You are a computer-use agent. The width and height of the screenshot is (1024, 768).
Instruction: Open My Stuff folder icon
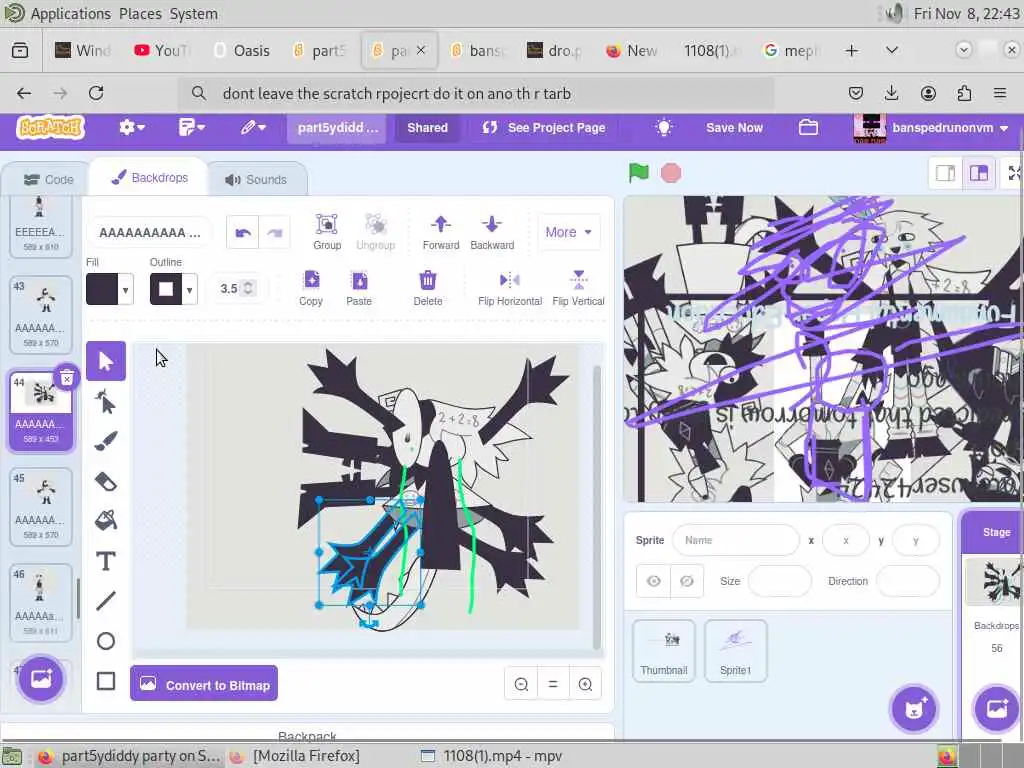[x=808, y=127]
